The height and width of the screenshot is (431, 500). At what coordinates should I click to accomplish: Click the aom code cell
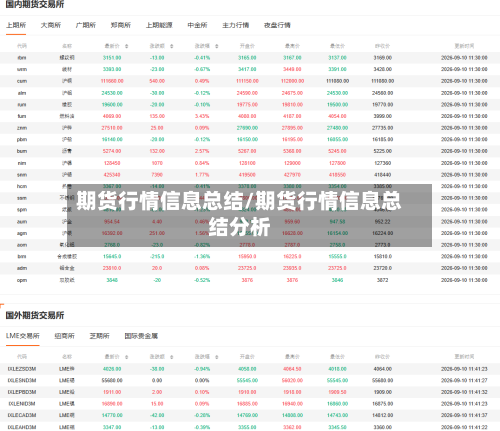[22, 245]
